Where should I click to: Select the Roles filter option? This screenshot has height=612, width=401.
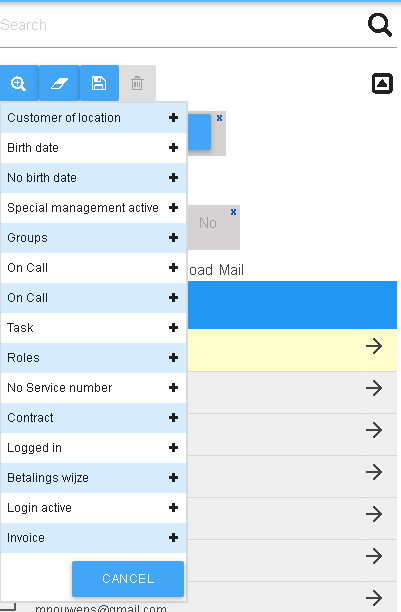point(93,358)
